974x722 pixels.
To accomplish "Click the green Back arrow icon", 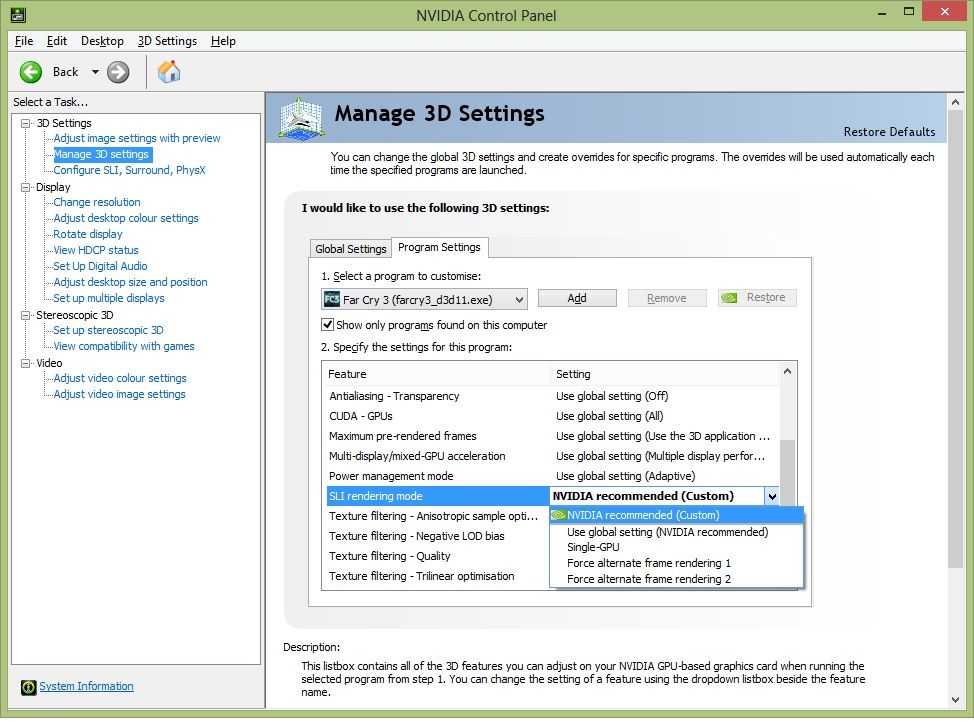I will click(x=31, y=71).
